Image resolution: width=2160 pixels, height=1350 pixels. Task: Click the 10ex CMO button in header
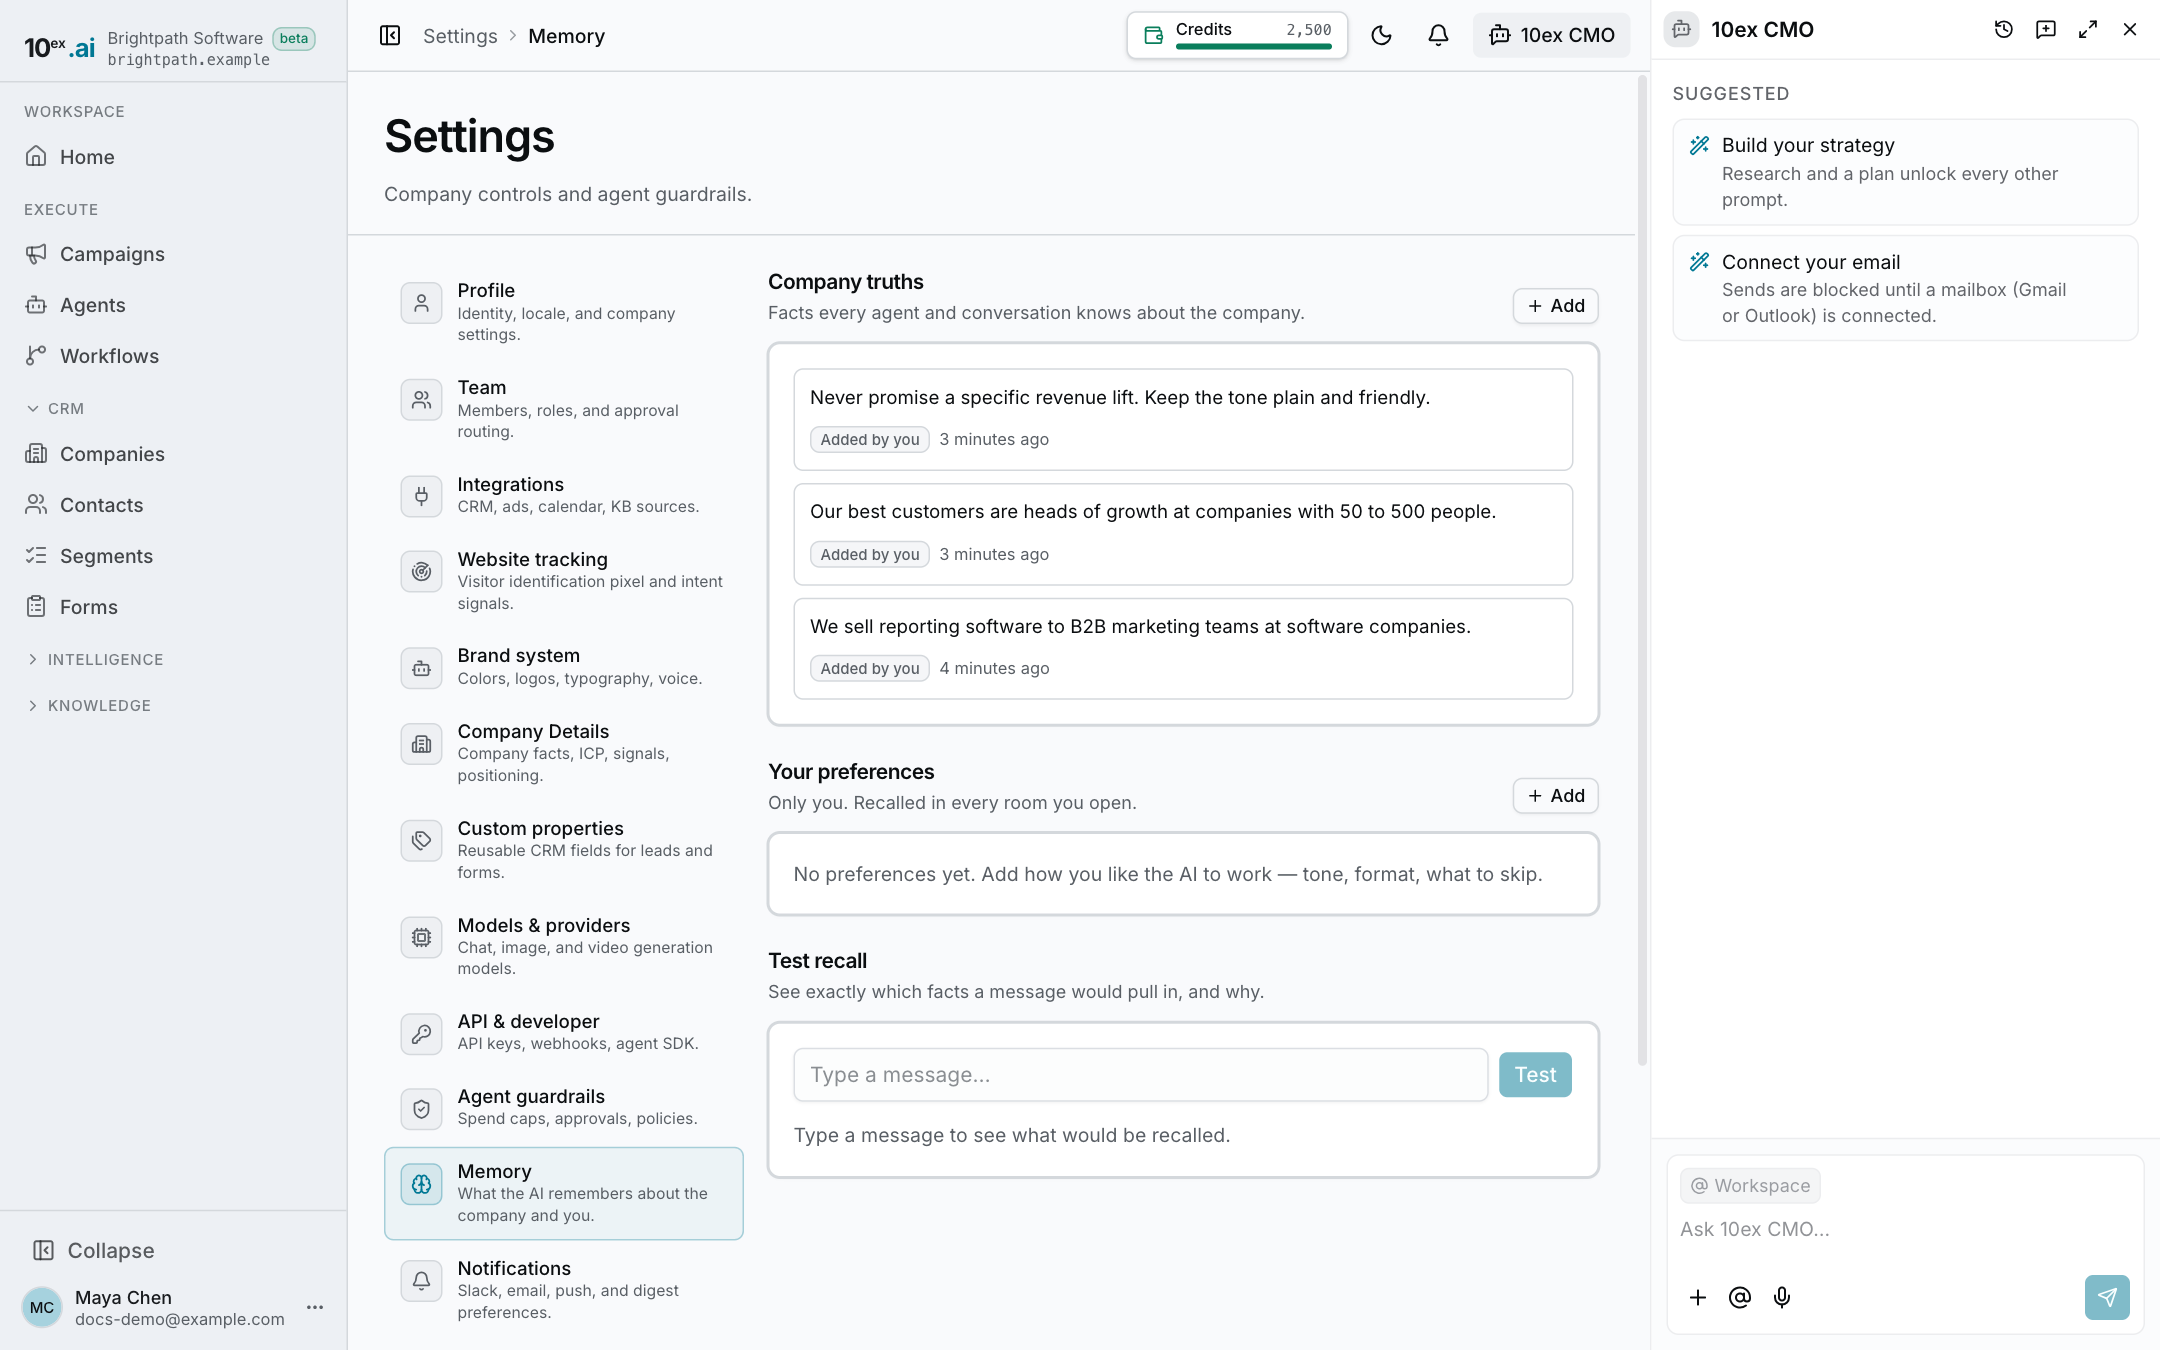tap(1551, 35)
